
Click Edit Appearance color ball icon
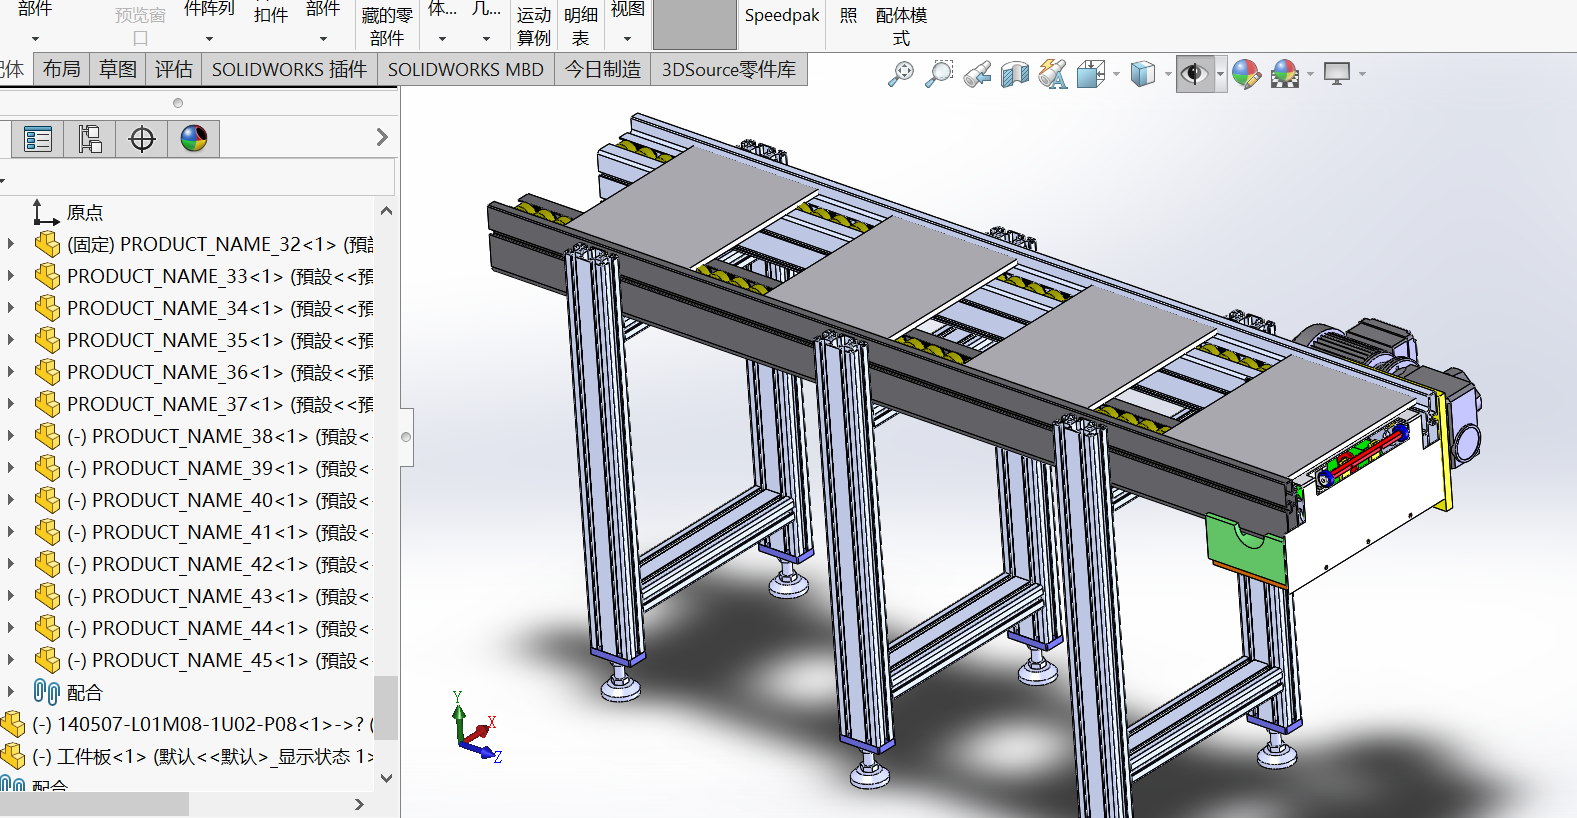click(x=1246, y=74)
